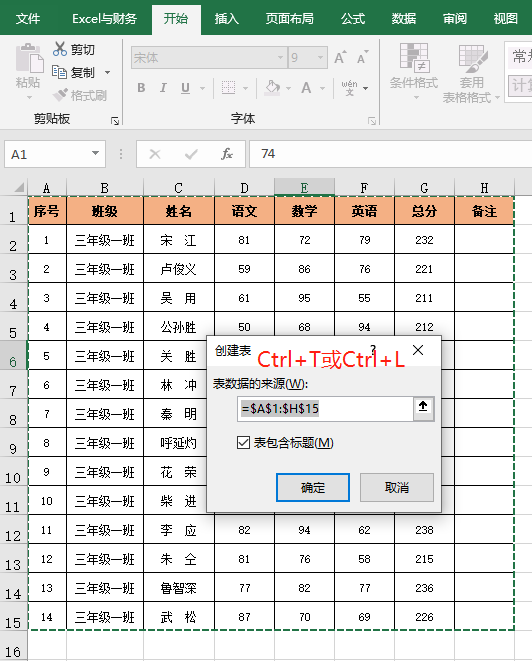
Task: Click the dialog help question mark
Action: click(x=373, y=349)
